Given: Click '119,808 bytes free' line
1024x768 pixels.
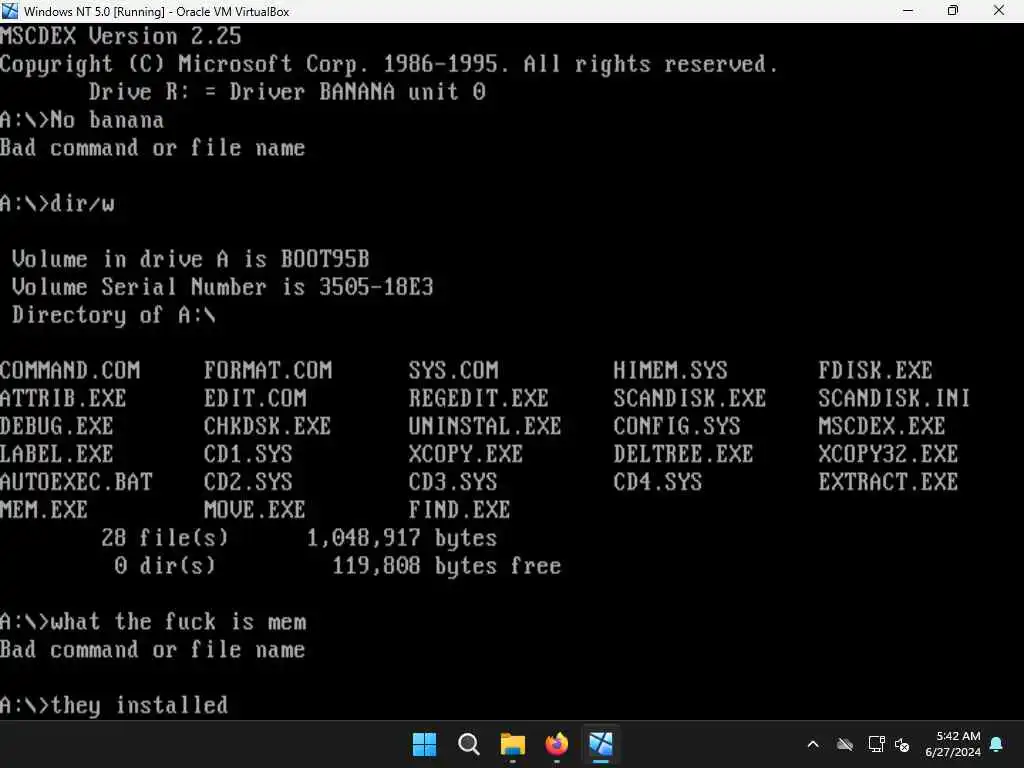Looking at the screenshot, I should (x=447, y=566).
